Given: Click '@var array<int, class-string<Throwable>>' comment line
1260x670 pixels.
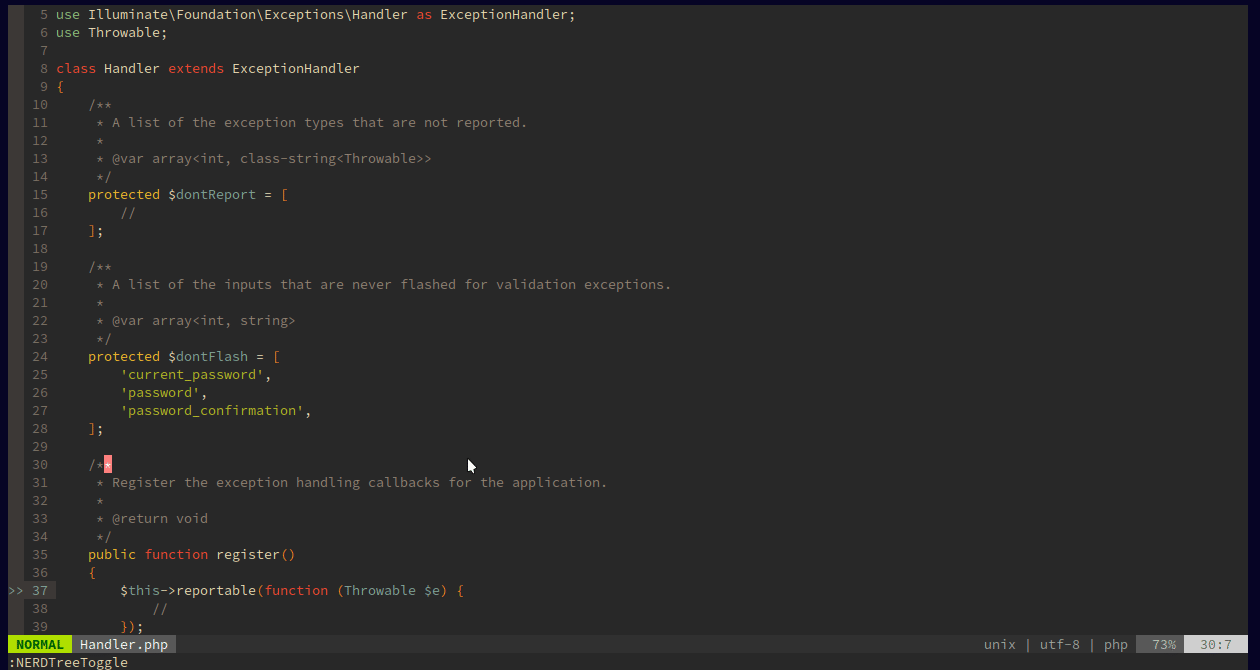Looking at the screenshot, I should 272,159.
